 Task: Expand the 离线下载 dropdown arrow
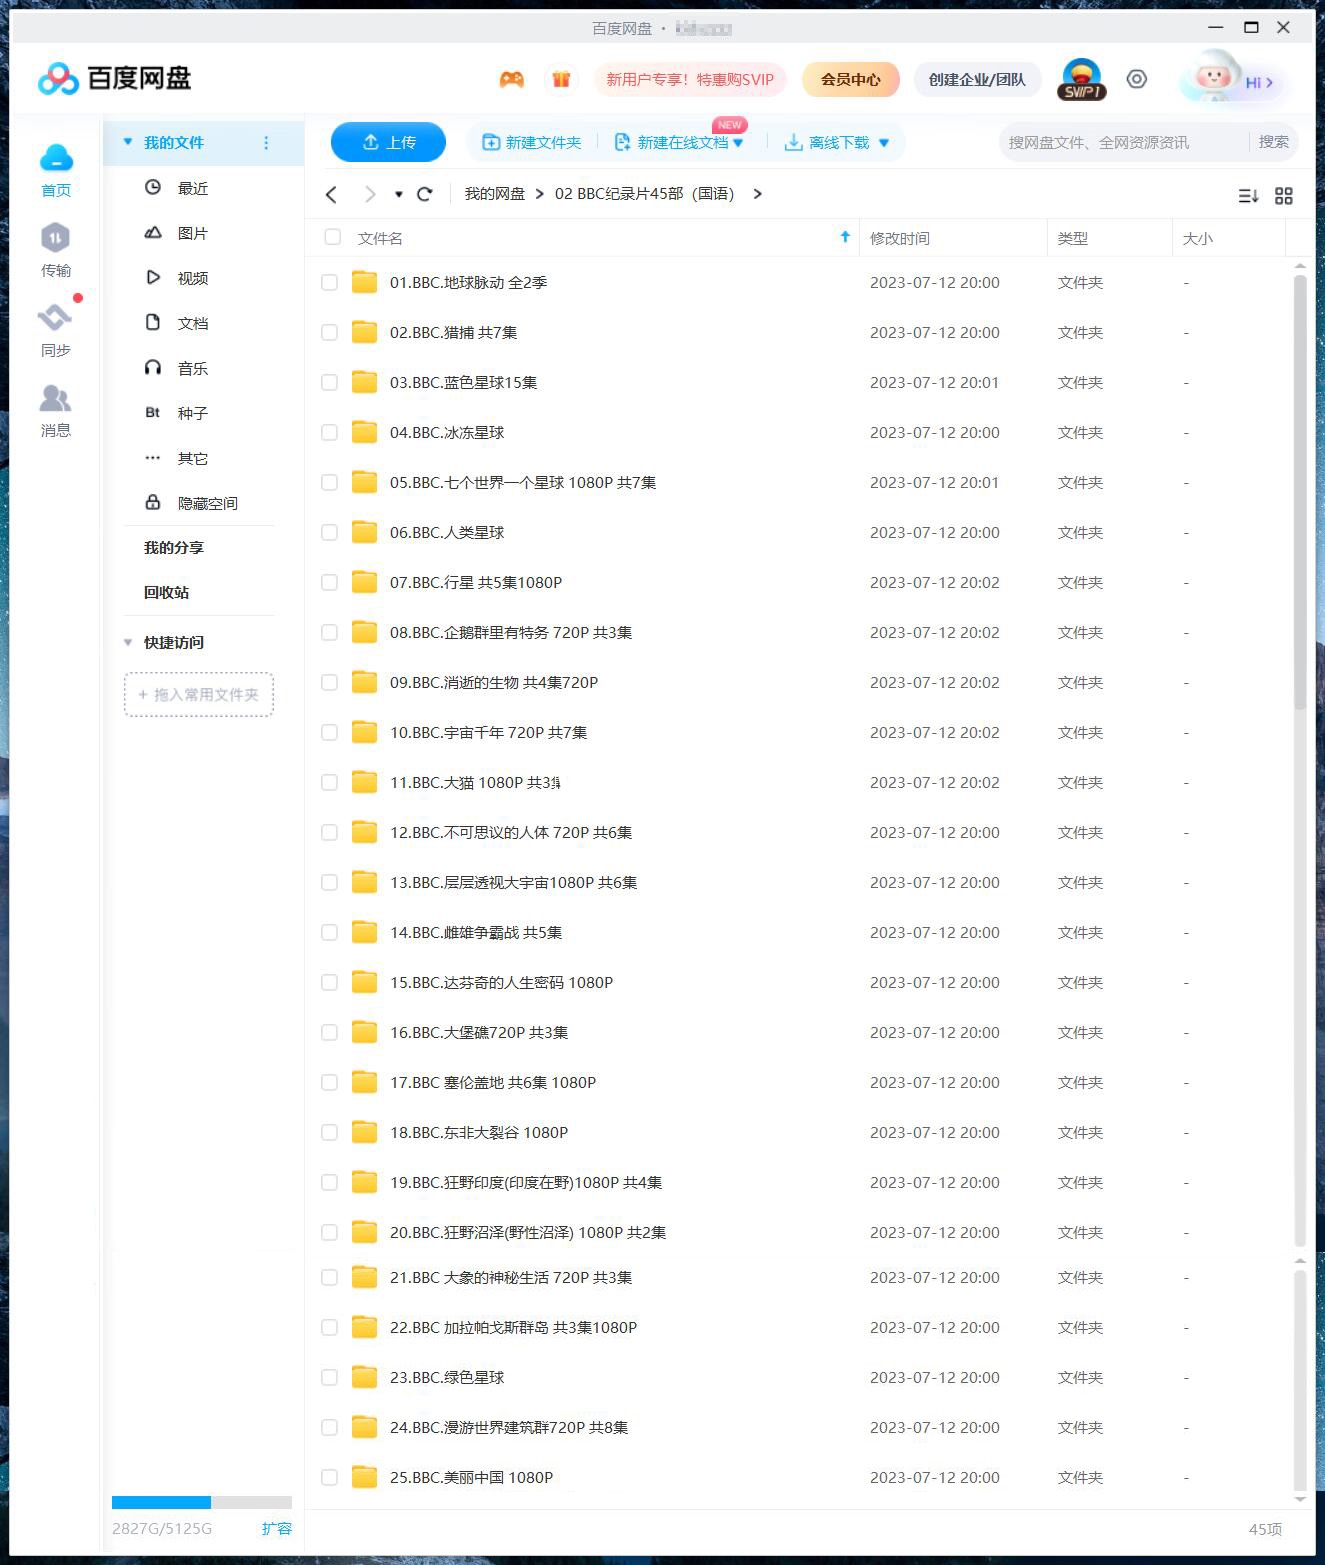(x=884, y=142)
